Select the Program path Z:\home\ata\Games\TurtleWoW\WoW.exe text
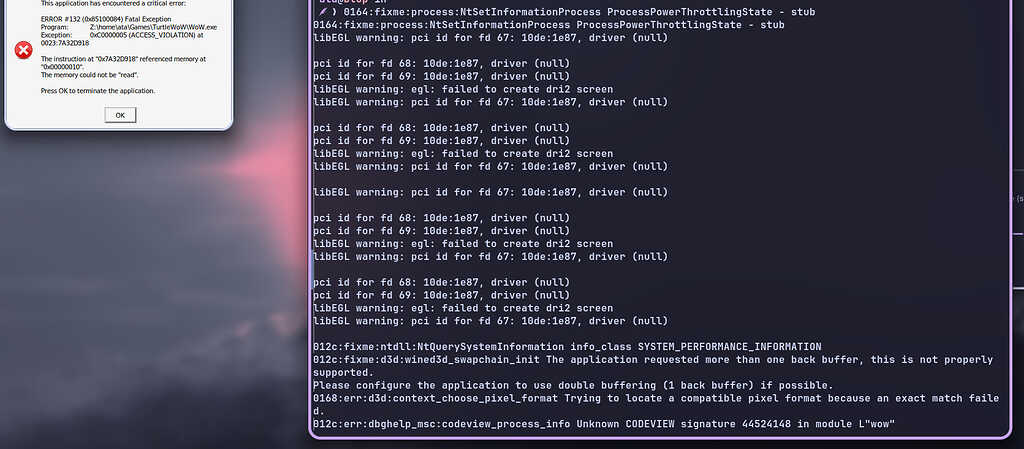This screenshot has height=449, width=1024. point(153,27)
